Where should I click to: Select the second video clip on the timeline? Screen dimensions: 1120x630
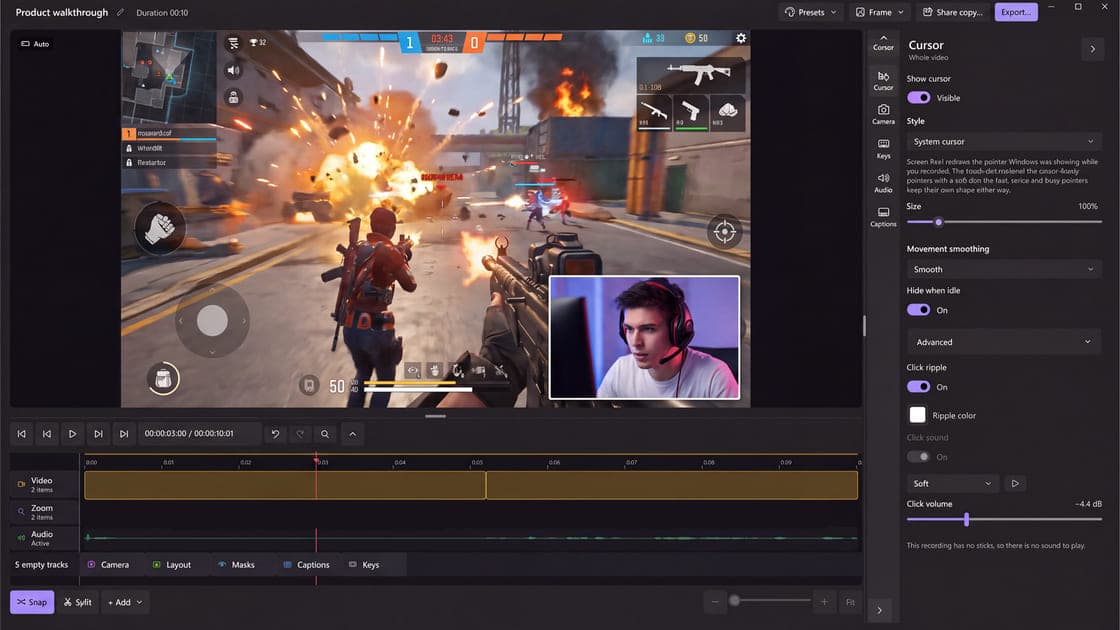[x=672, y=485]
